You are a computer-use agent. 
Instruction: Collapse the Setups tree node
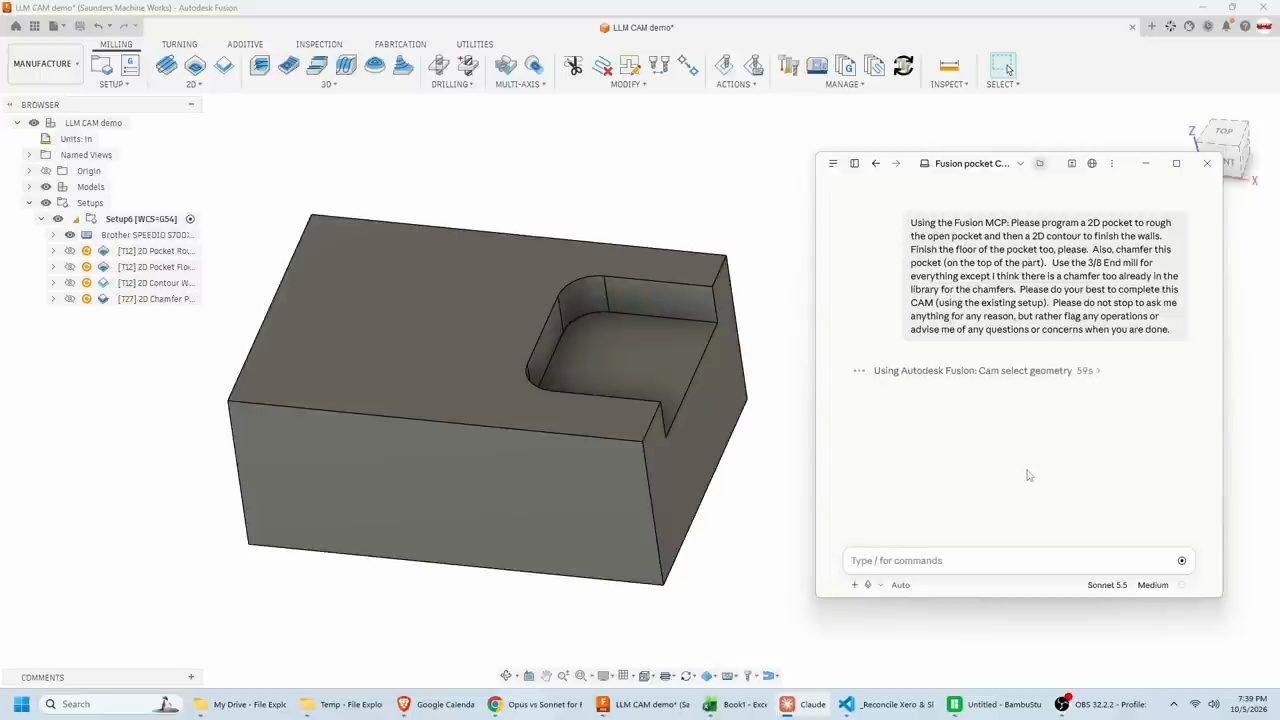pos(29,203)
